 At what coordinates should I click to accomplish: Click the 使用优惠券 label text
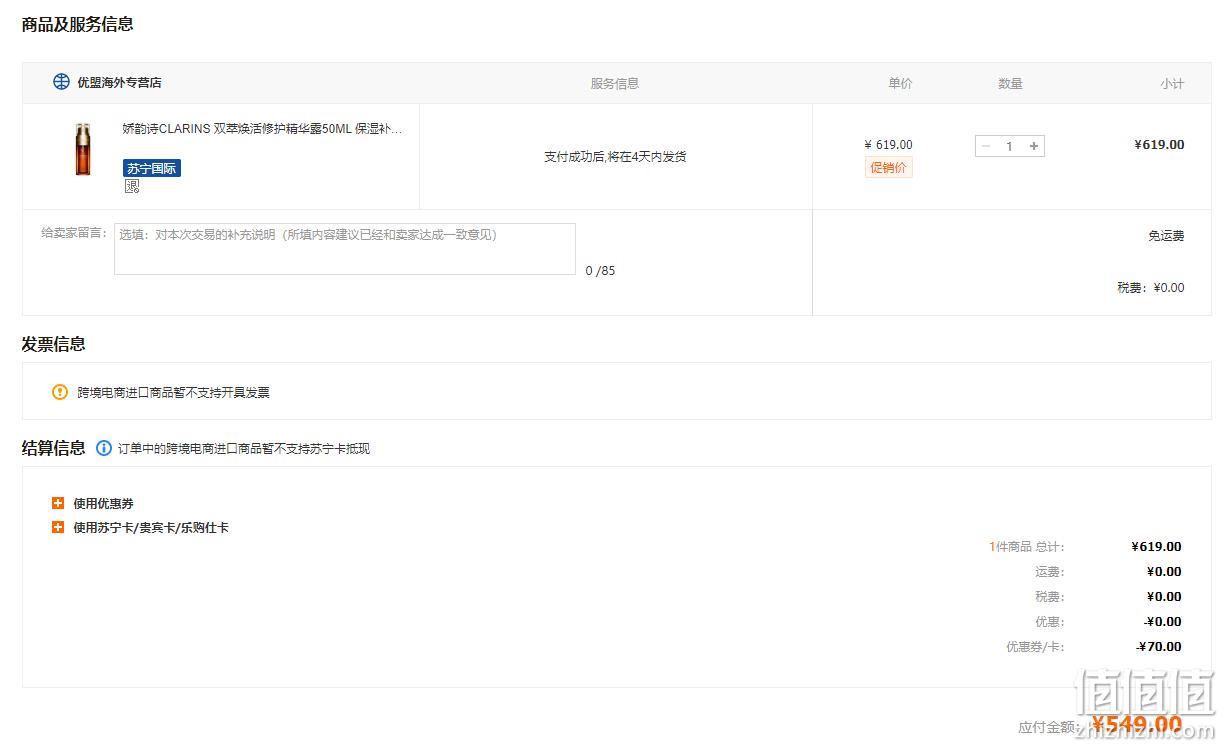[103, 504]
